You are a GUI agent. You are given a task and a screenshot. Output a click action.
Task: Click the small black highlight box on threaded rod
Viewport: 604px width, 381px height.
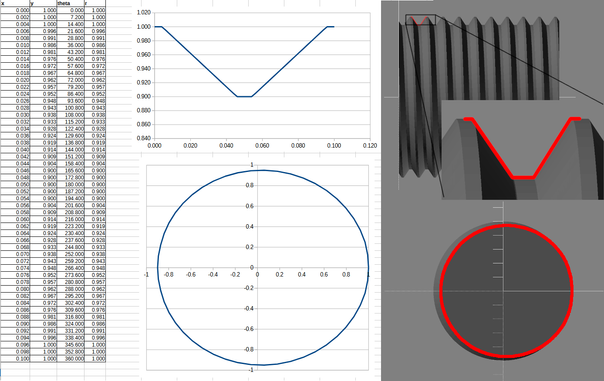pos(420,20)
